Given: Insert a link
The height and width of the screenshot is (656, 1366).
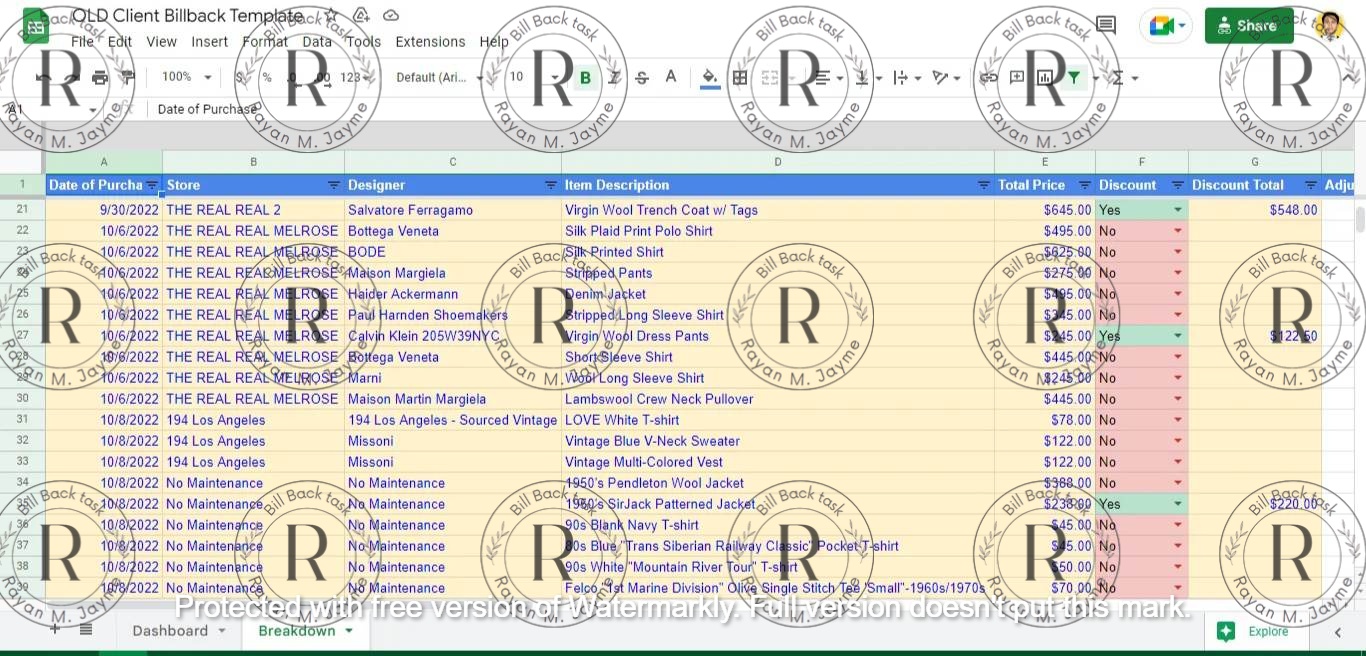Looking at the screenshot, I should [989, 77].
